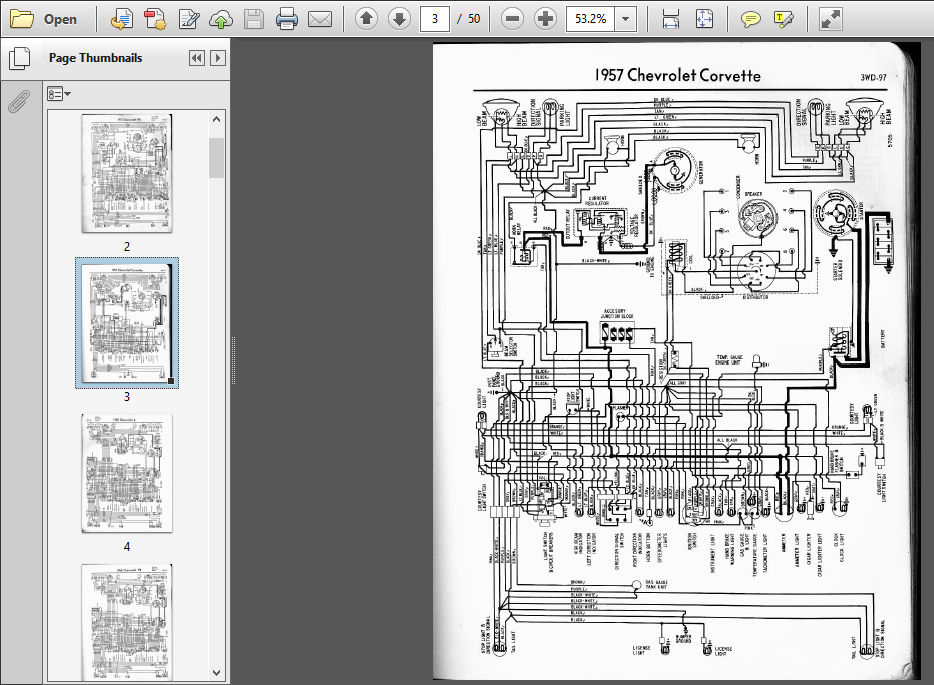Add a sticky note comment icon
934x685 pixels.
751,19
